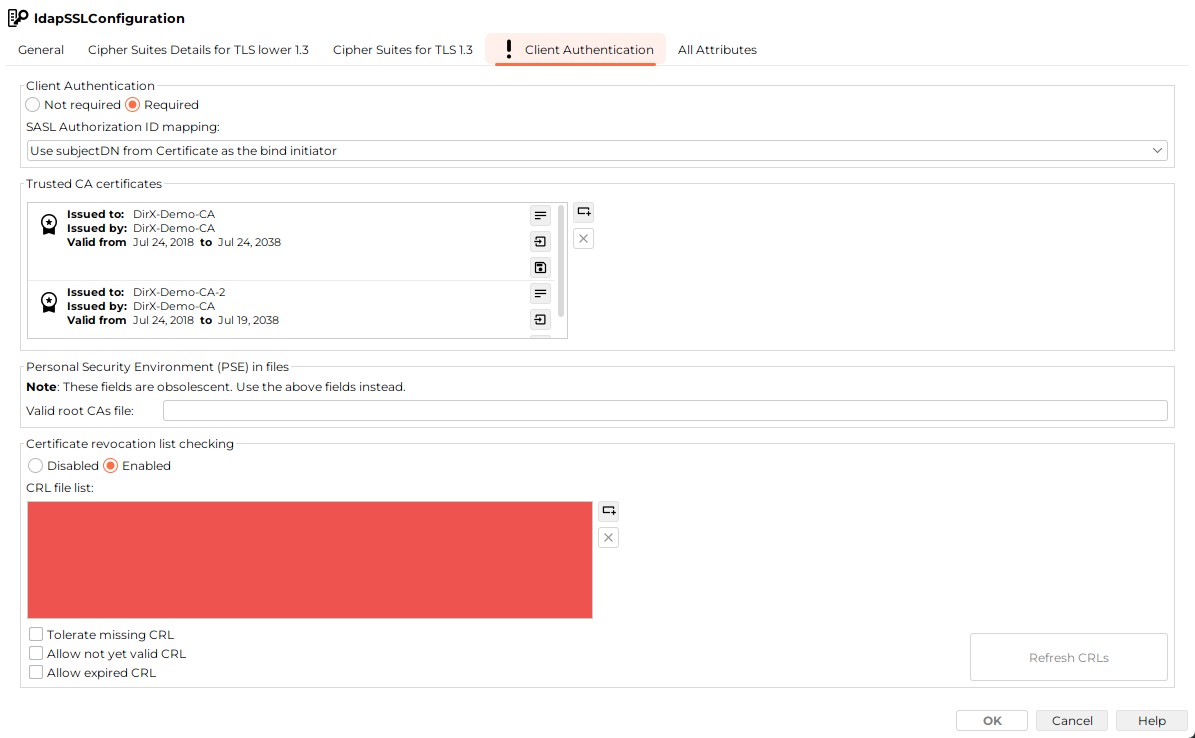This screenshot has height=738, width=1195.
Task: Select Enabled for CRL checking
Action: point(111,465)
